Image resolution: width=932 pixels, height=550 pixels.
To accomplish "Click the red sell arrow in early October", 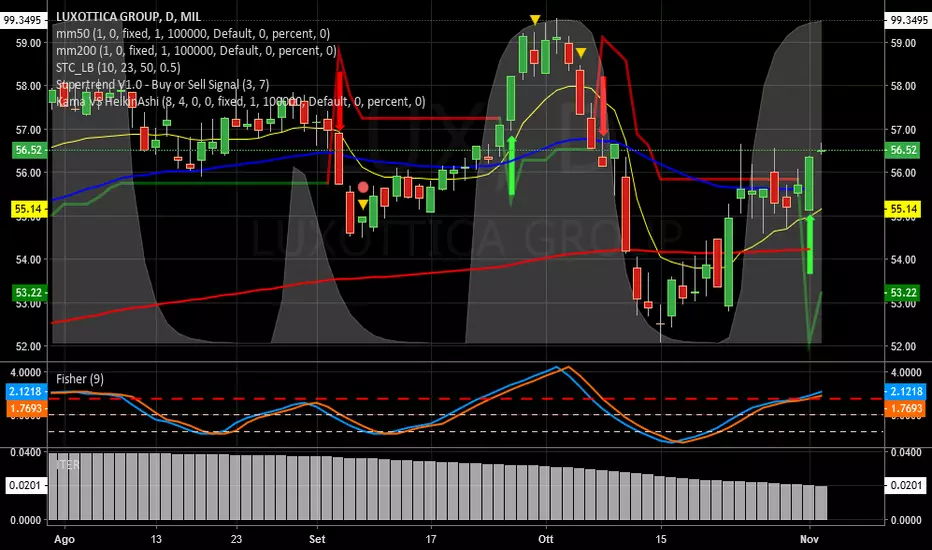I will point(603,107).
